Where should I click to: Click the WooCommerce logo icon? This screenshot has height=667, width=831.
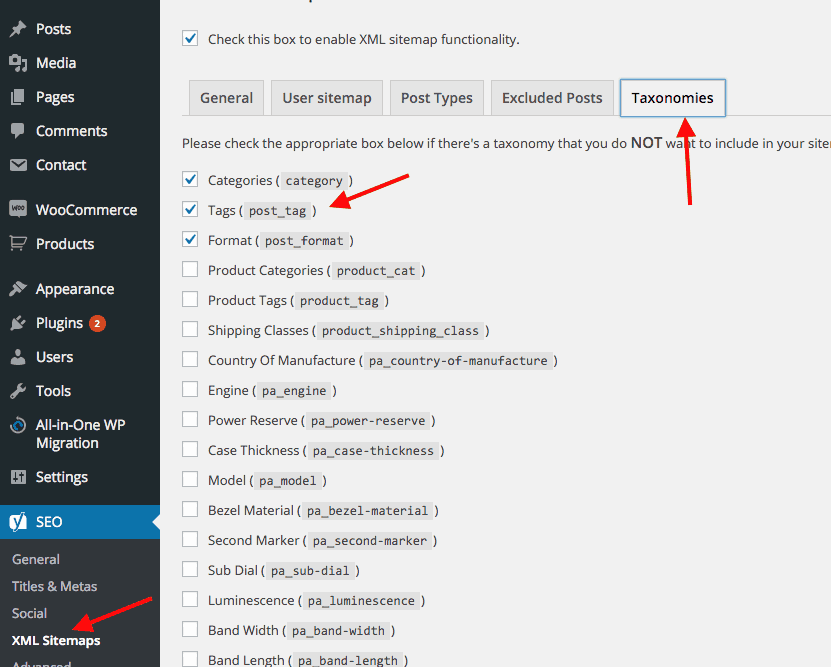click(18, 210)
